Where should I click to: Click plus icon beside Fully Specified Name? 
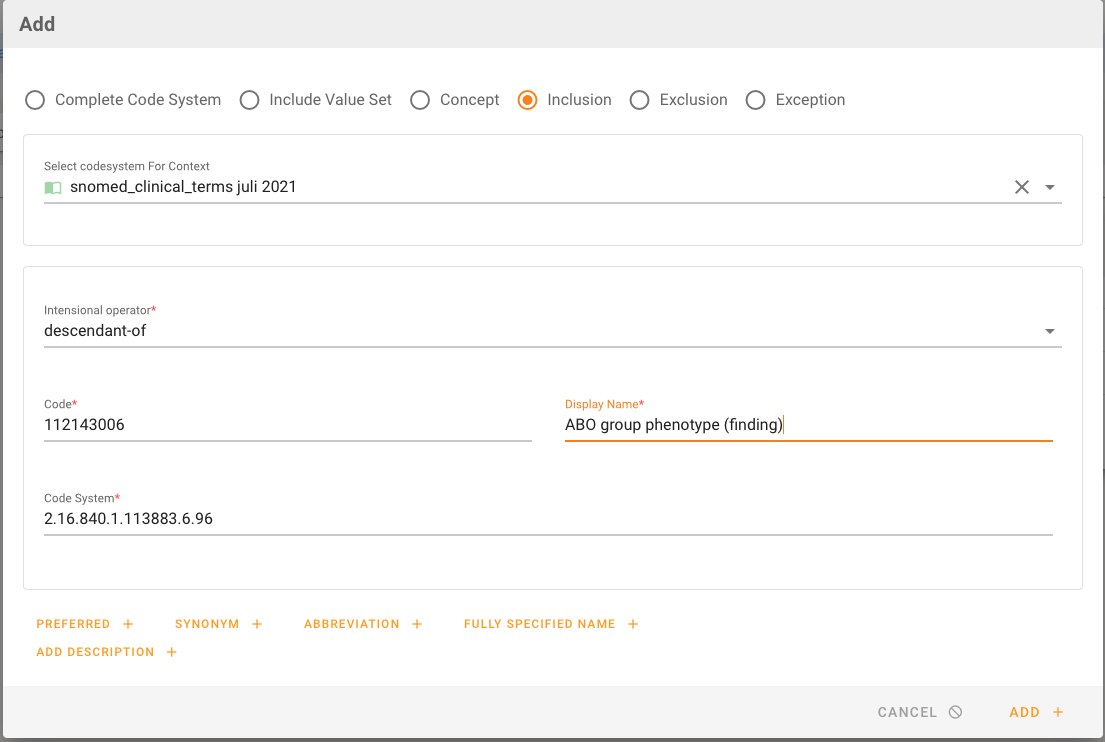[633, 624]
